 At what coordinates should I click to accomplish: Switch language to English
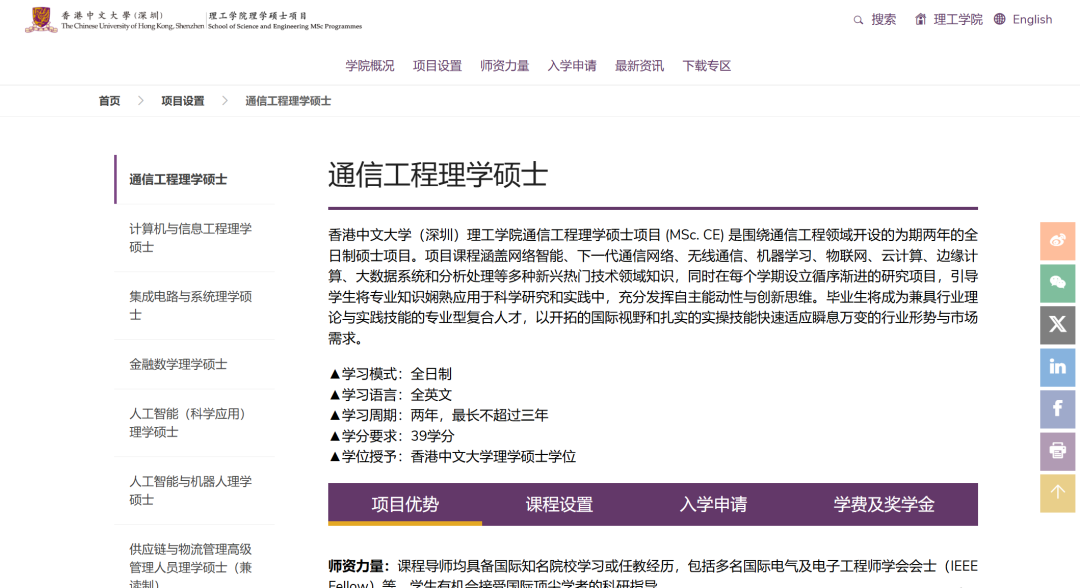(1030, 19)
